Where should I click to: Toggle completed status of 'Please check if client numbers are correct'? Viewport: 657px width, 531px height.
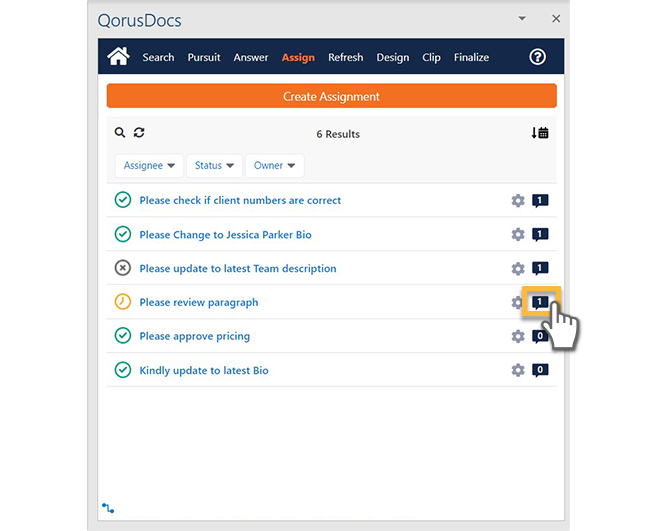[x=123, y=200]
